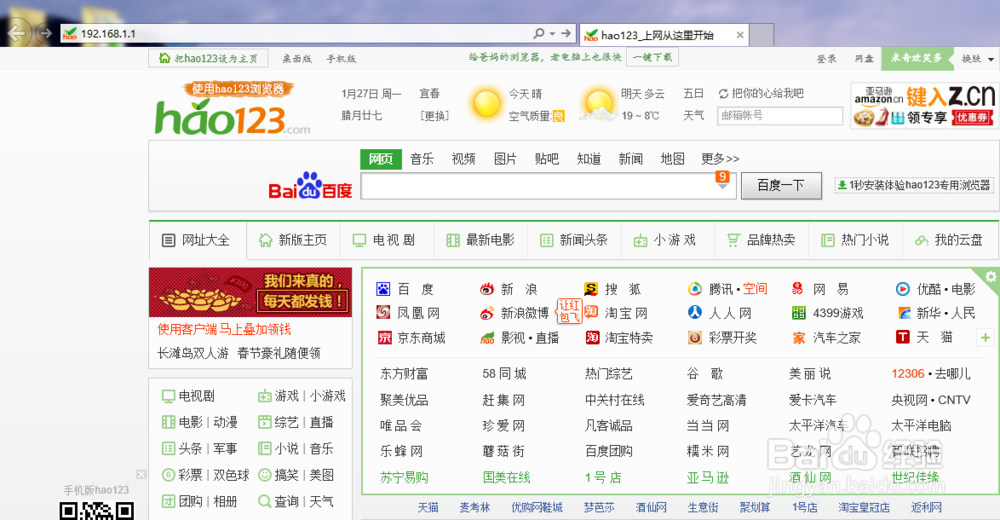Select the 网页 search tab
The width and height of the screenshot is (1000, 520).
(x=381, y=159)
